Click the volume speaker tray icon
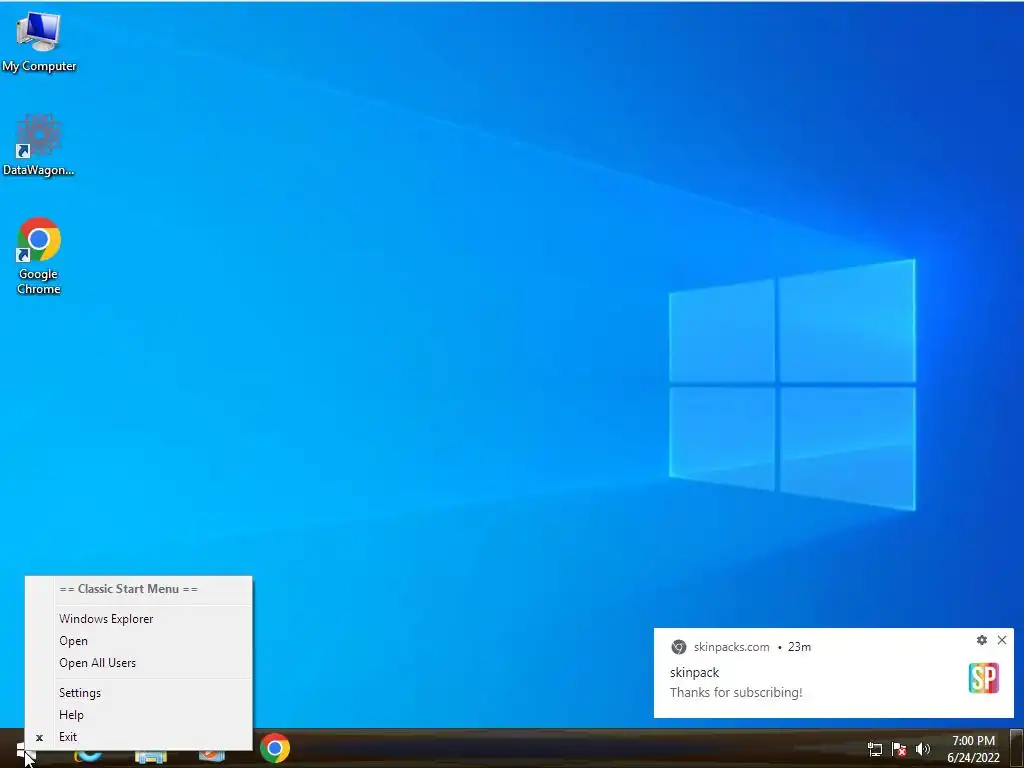1024x768 pixels. click(923, 749)
